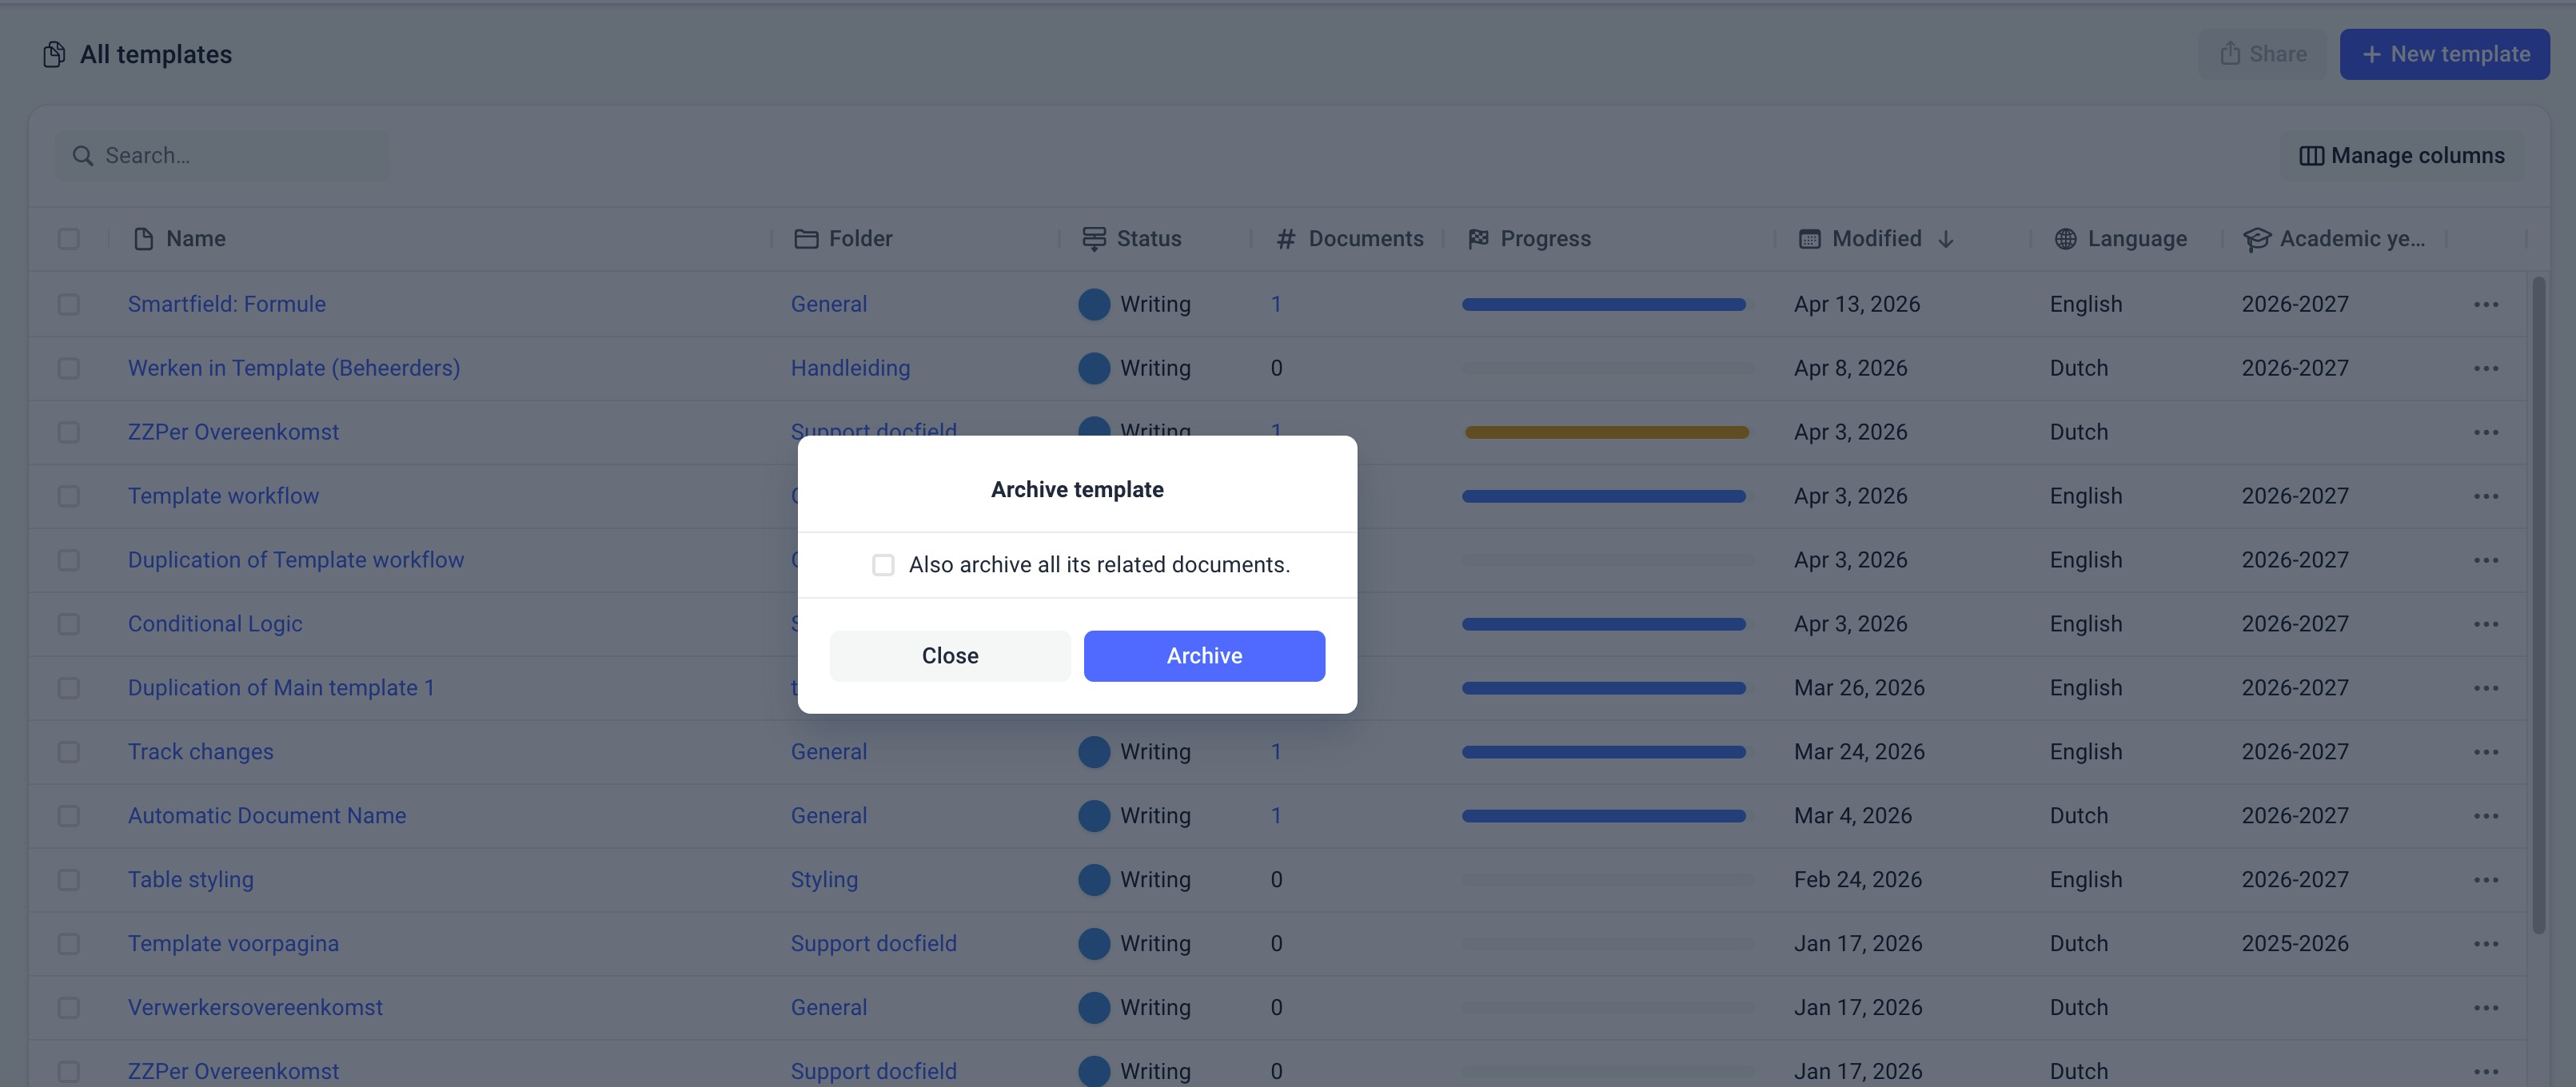Screen dimensions: 2576x1087
Task: Open three-dot menu for Table styling row
Action: [x=2486, y=880]
